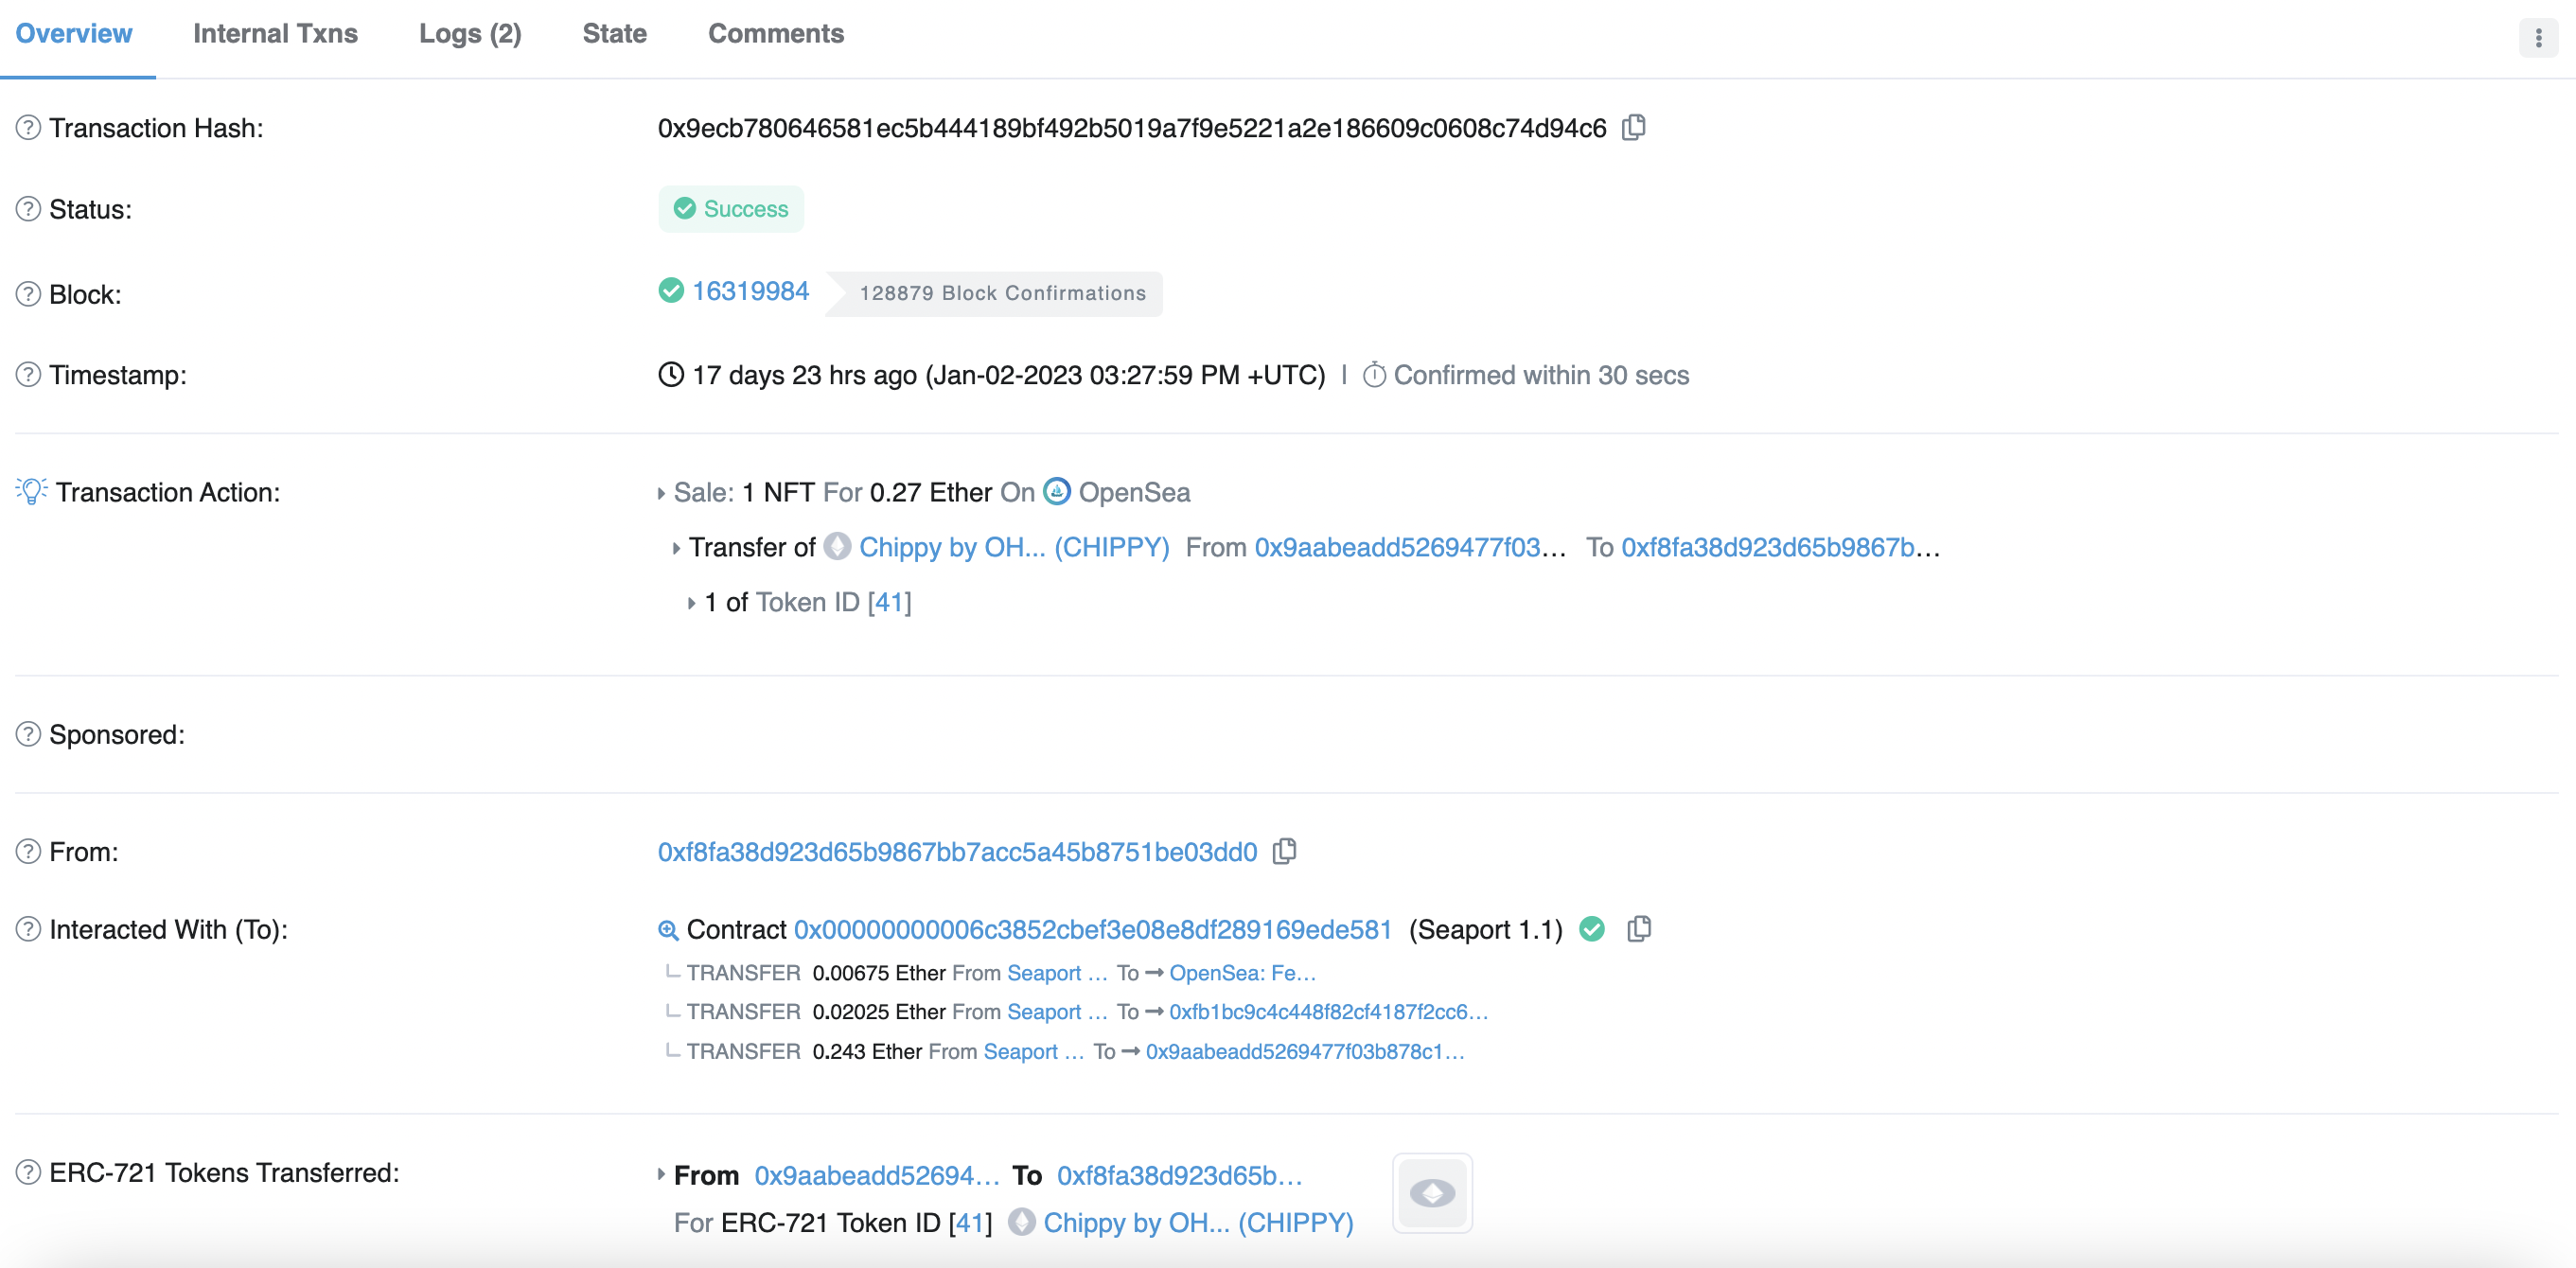2576x1268 pixels.
Task: Copy the Seaport contract address
Action: click(x=1639, y=929)
